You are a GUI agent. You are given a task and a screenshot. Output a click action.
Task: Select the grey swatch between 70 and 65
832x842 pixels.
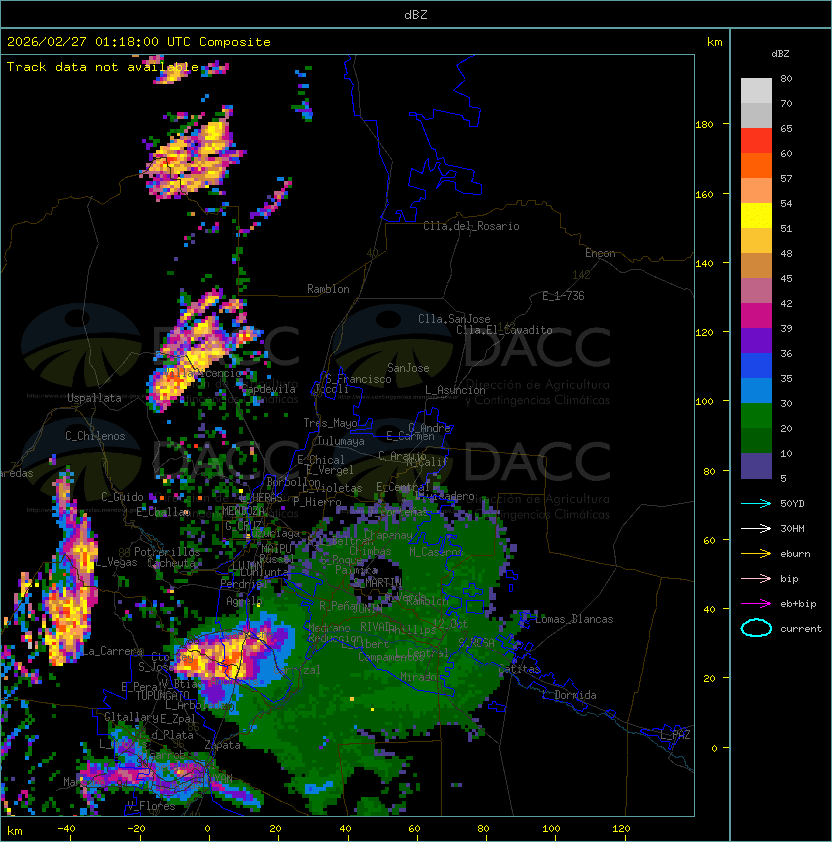(x=756, y=115)
